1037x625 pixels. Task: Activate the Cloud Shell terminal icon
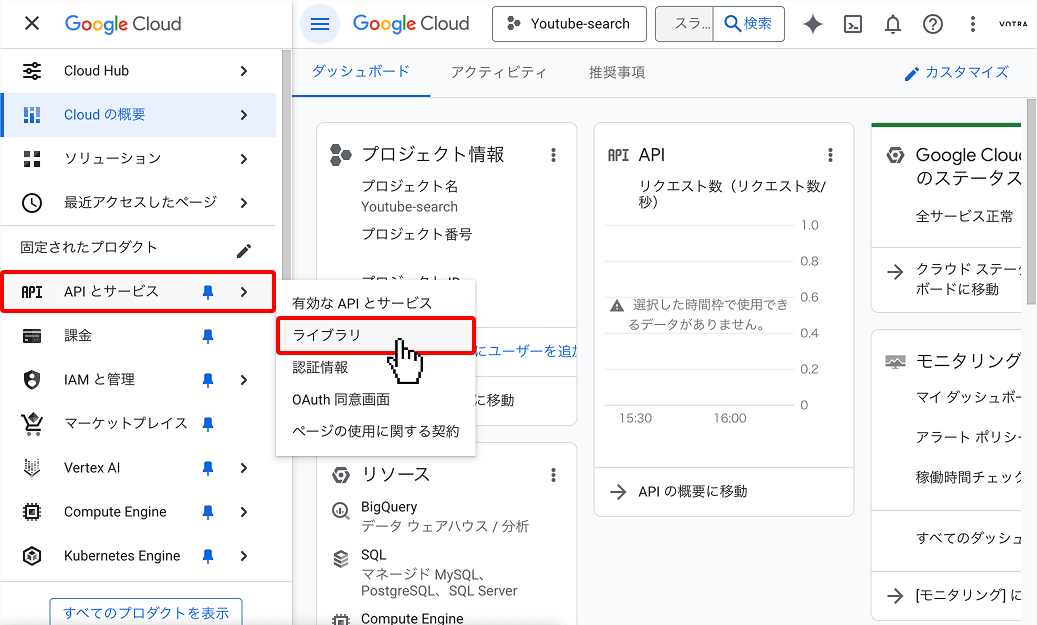(853, 24)
